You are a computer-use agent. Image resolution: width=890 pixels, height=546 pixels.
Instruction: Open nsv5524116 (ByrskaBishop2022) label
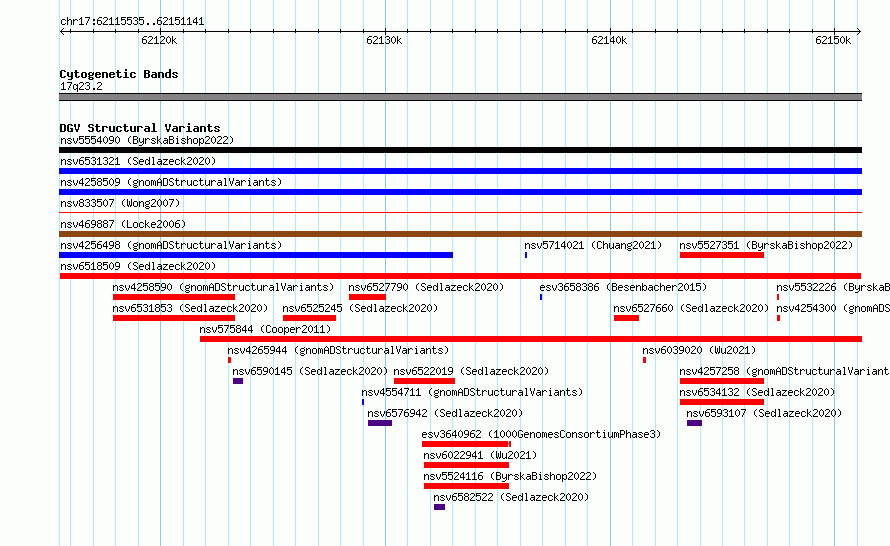coord(510,476)
